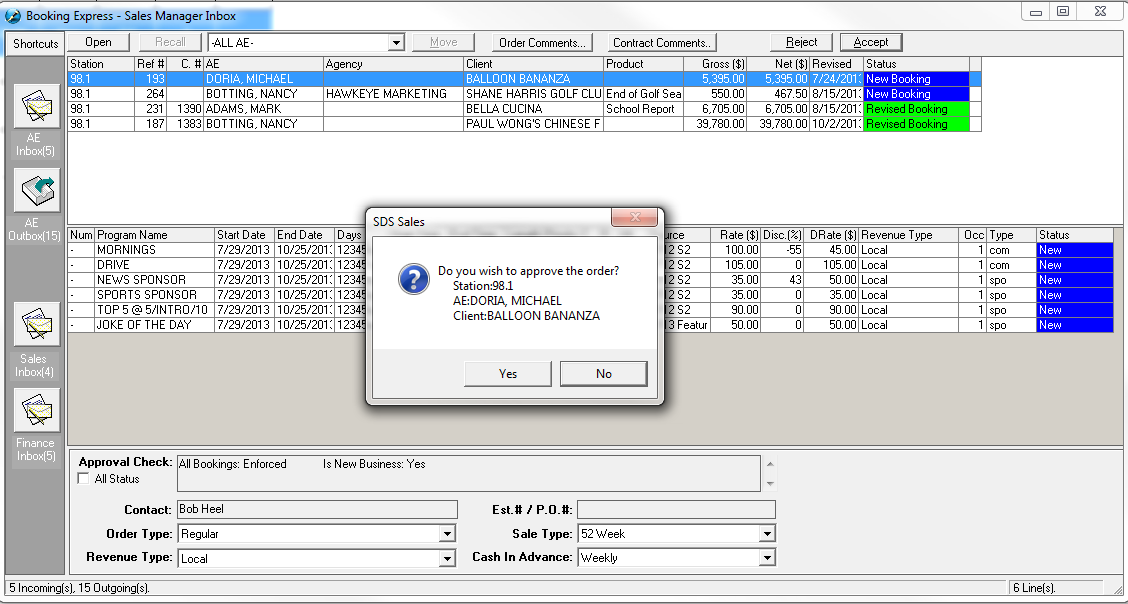Close the SDS Sales dialog
1128x604 pixels.
point(634,219)
